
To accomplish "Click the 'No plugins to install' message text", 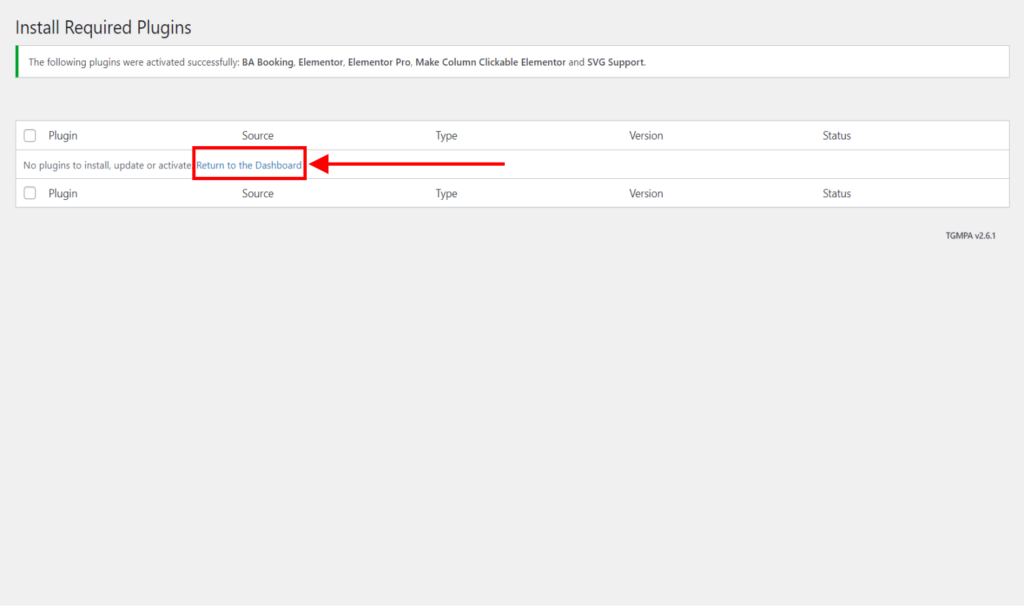I will pos(107,165).
